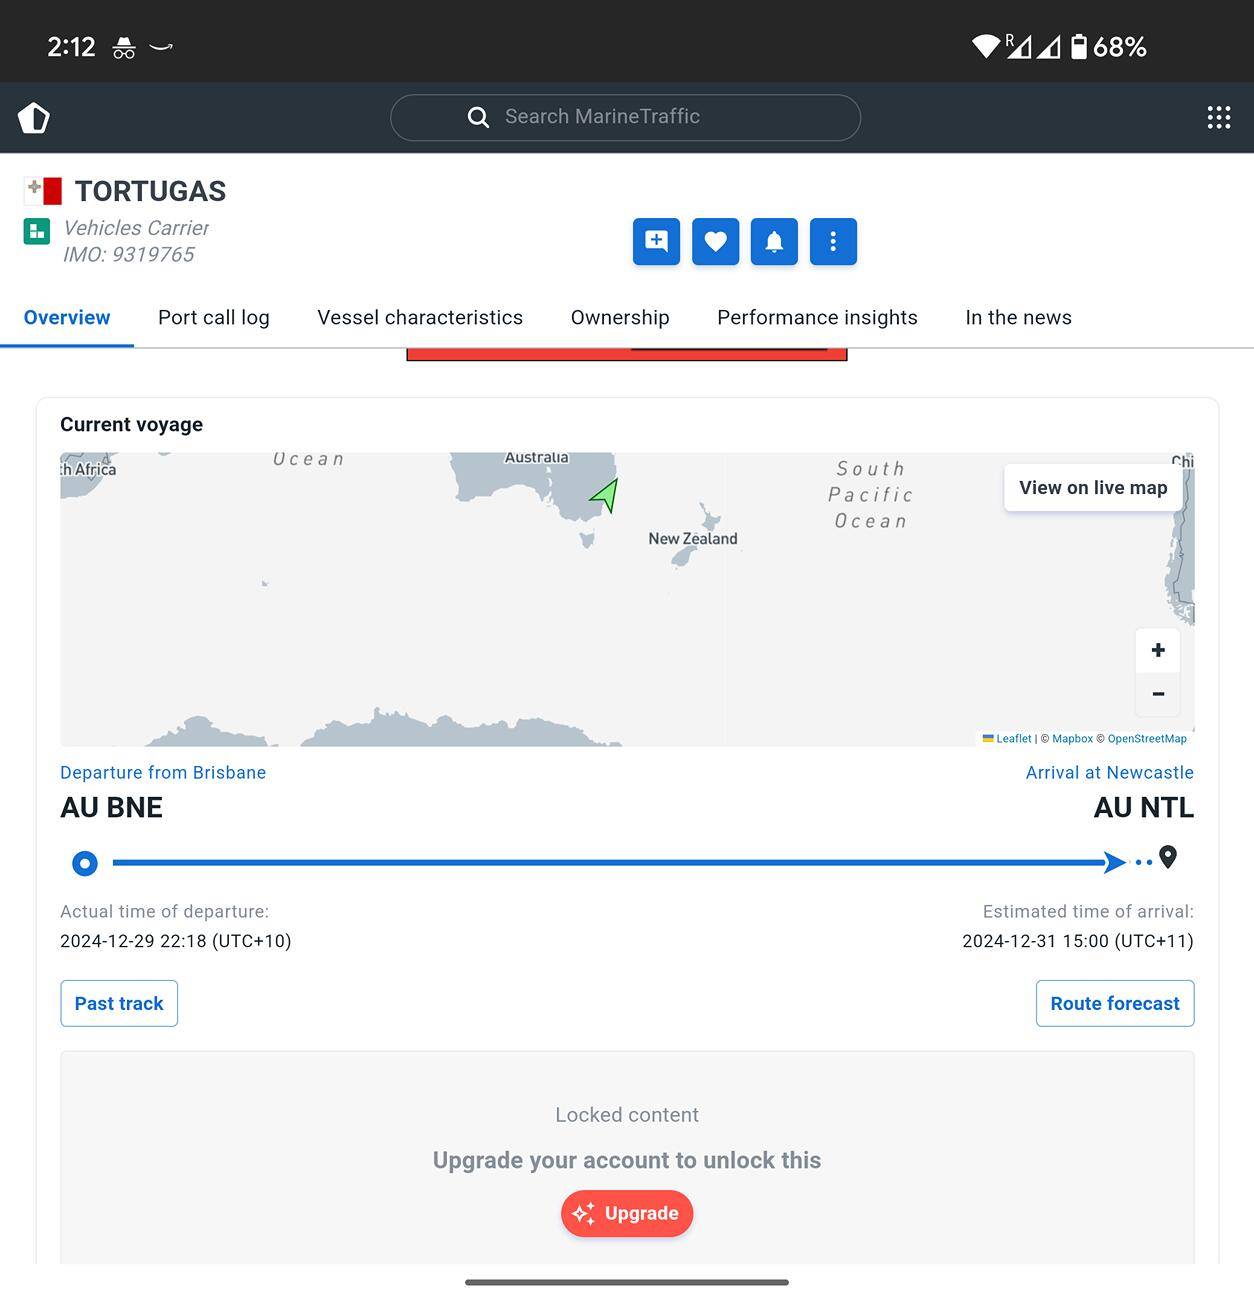Switch to the Port call log tab

tap(214, 317)
